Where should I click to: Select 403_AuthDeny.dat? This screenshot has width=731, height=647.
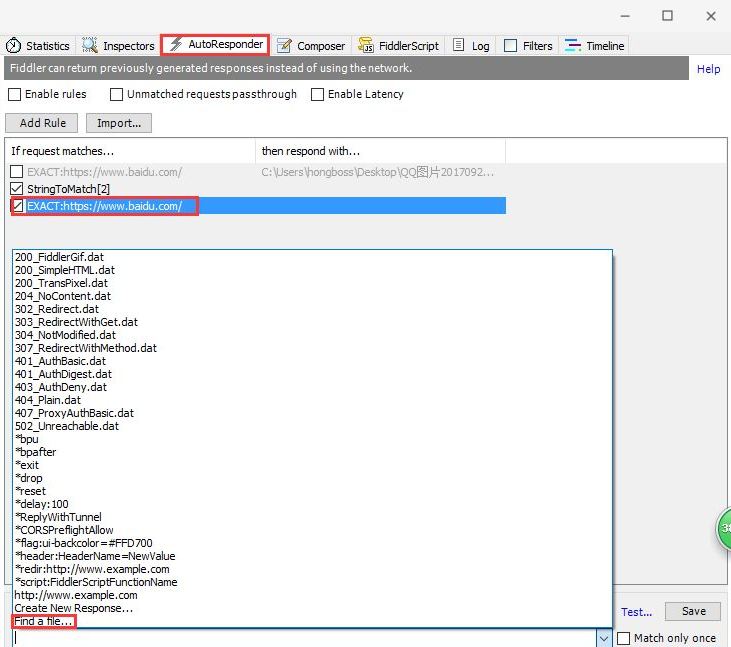(311, 387)
